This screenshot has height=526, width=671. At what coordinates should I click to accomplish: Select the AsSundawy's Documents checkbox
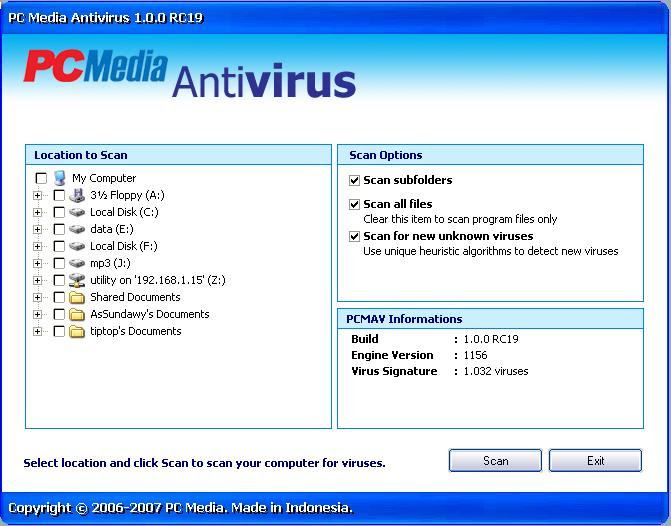click(x=59, y=314)
